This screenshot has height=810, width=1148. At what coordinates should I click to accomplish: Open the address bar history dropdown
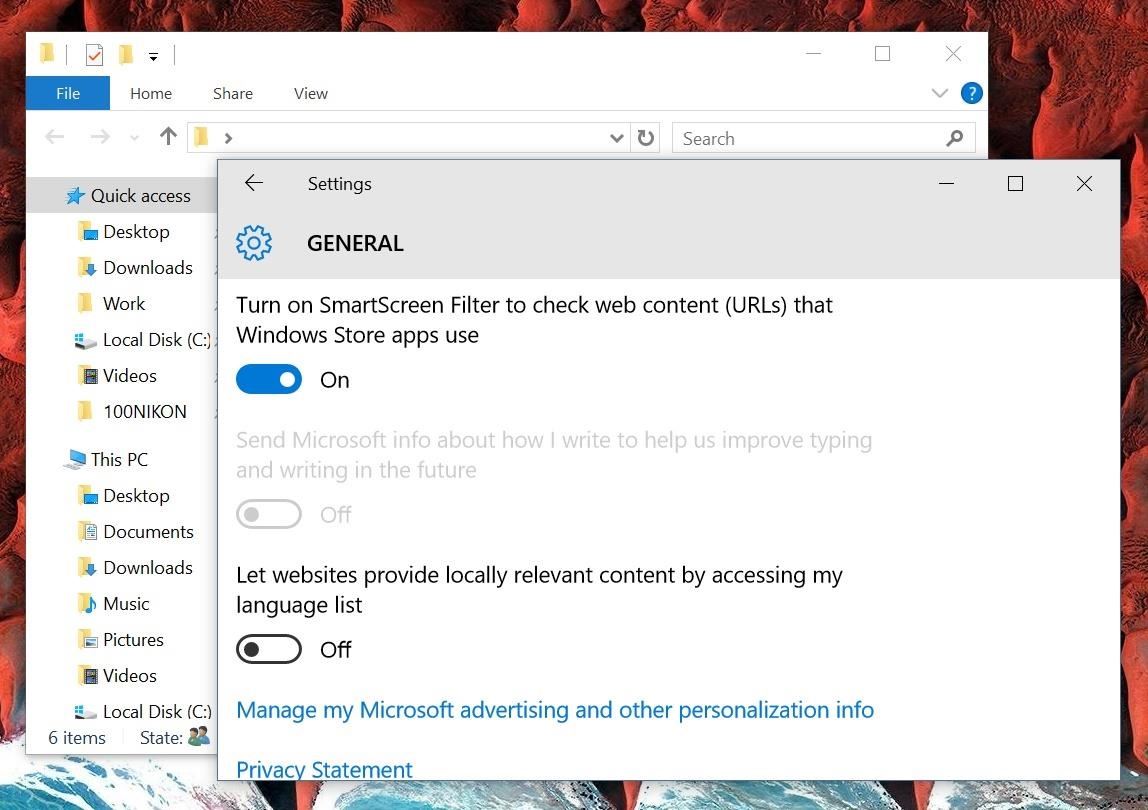coord(617,138)
